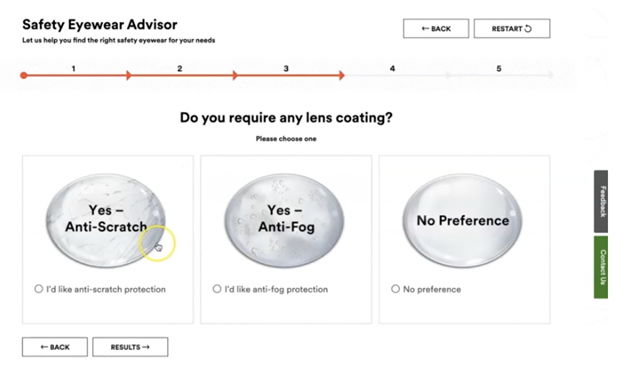
Task: Click the top Back button
Action: pyautogui.click(x=436, y=28)
